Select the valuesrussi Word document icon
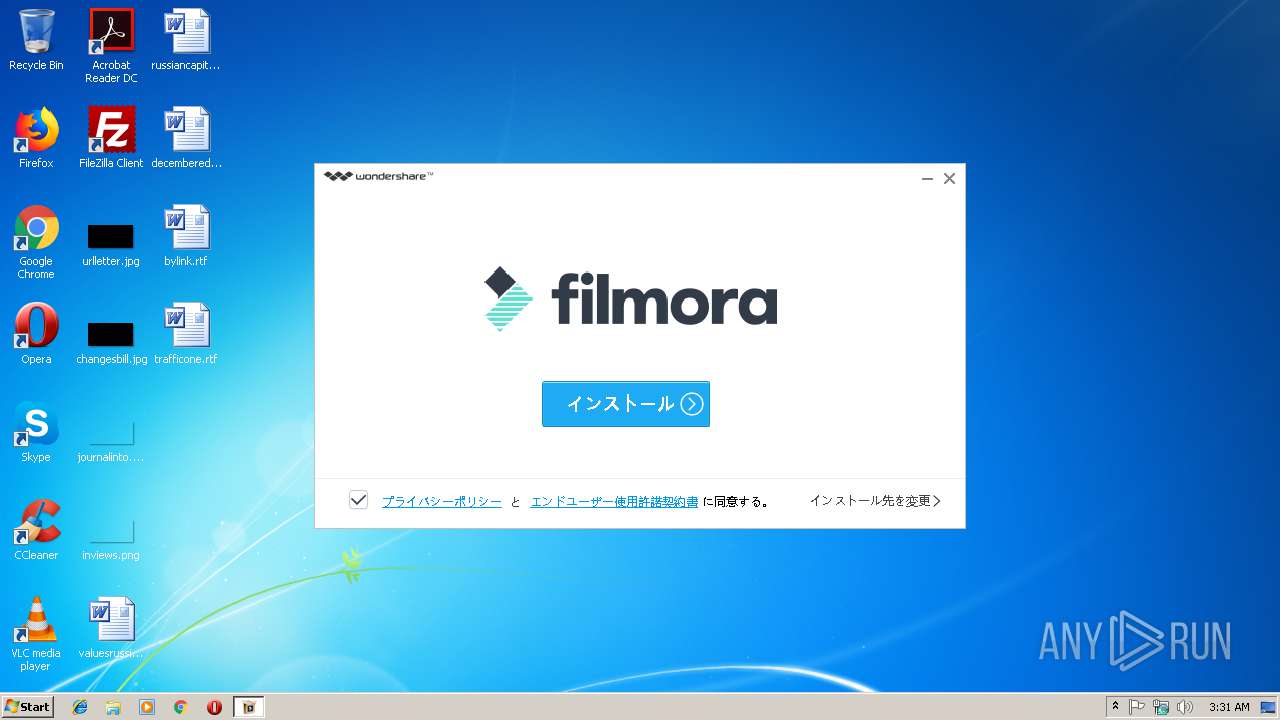The width and height of the screenshot is (1280, 720). pos(111,628)
